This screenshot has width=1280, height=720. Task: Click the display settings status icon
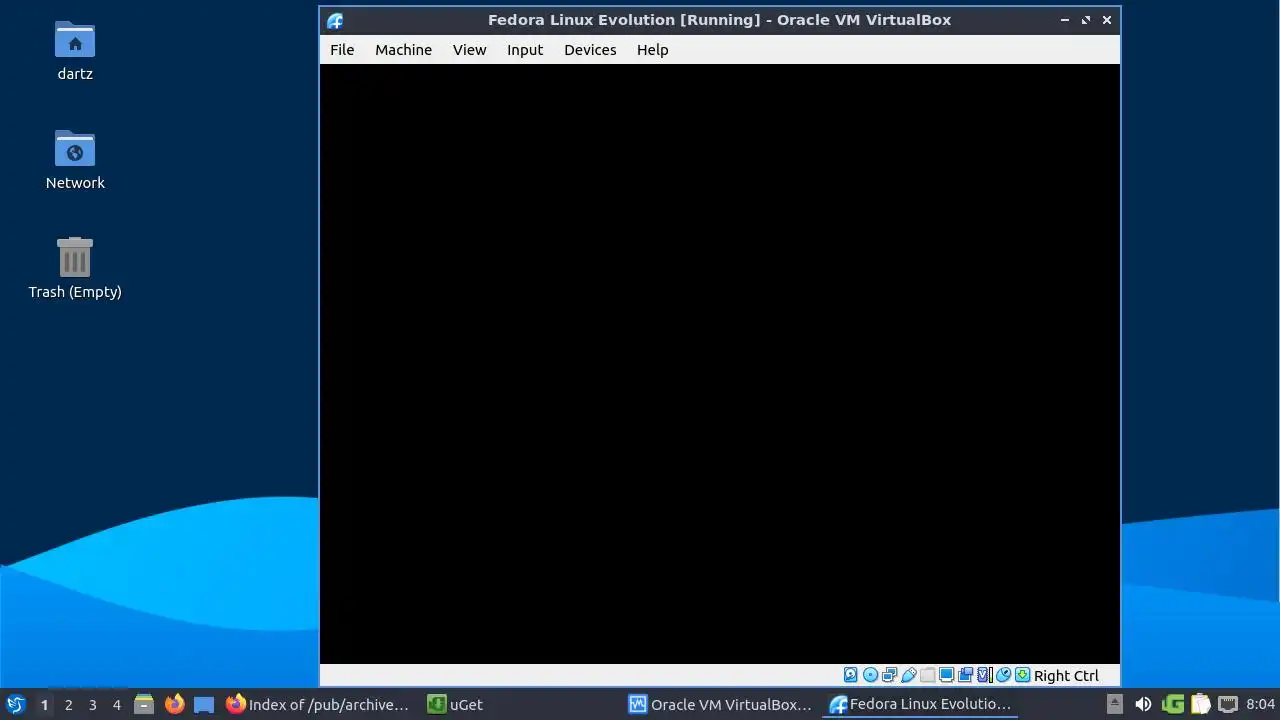click(946, 675)
